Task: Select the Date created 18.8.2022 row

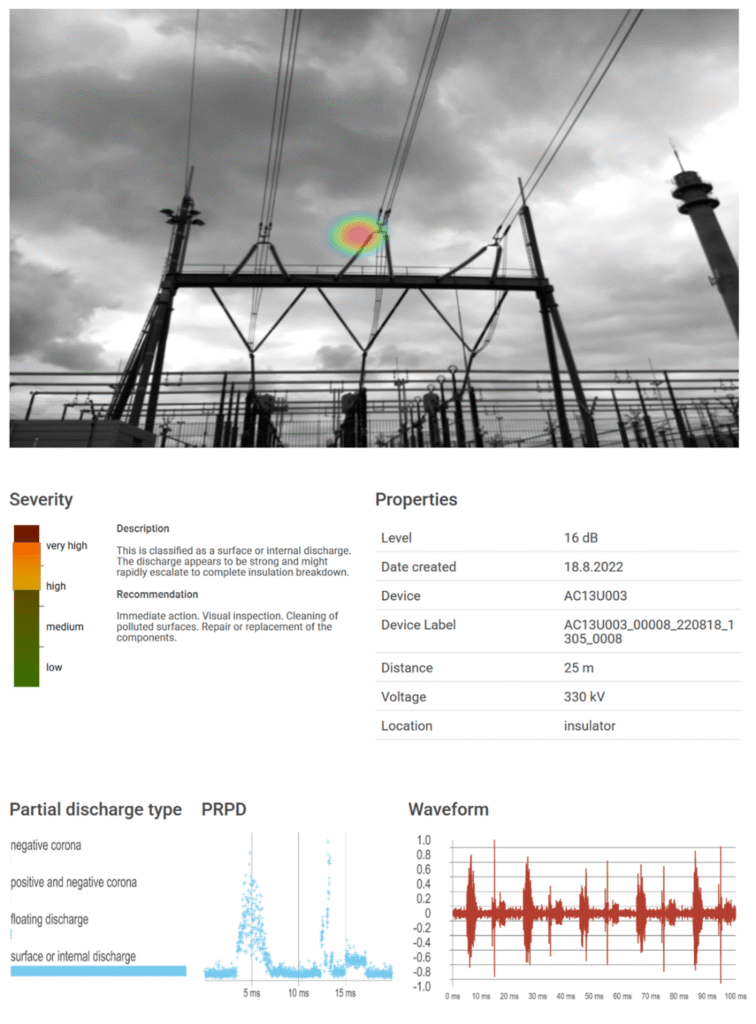Action: pyautogui.click(x=558, y=567)
